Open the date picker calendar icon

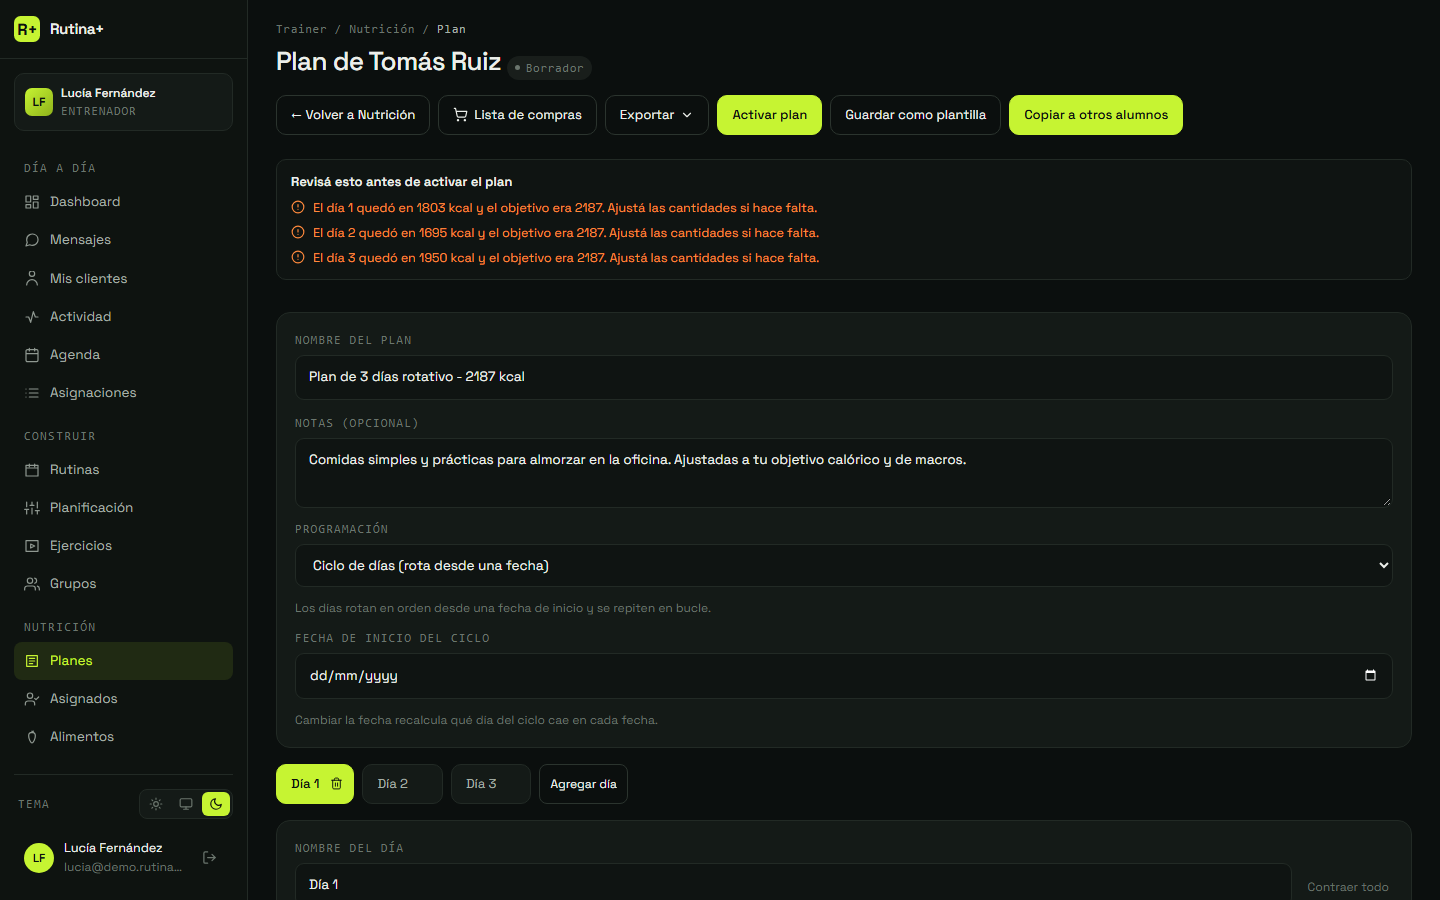(1370, 675)
